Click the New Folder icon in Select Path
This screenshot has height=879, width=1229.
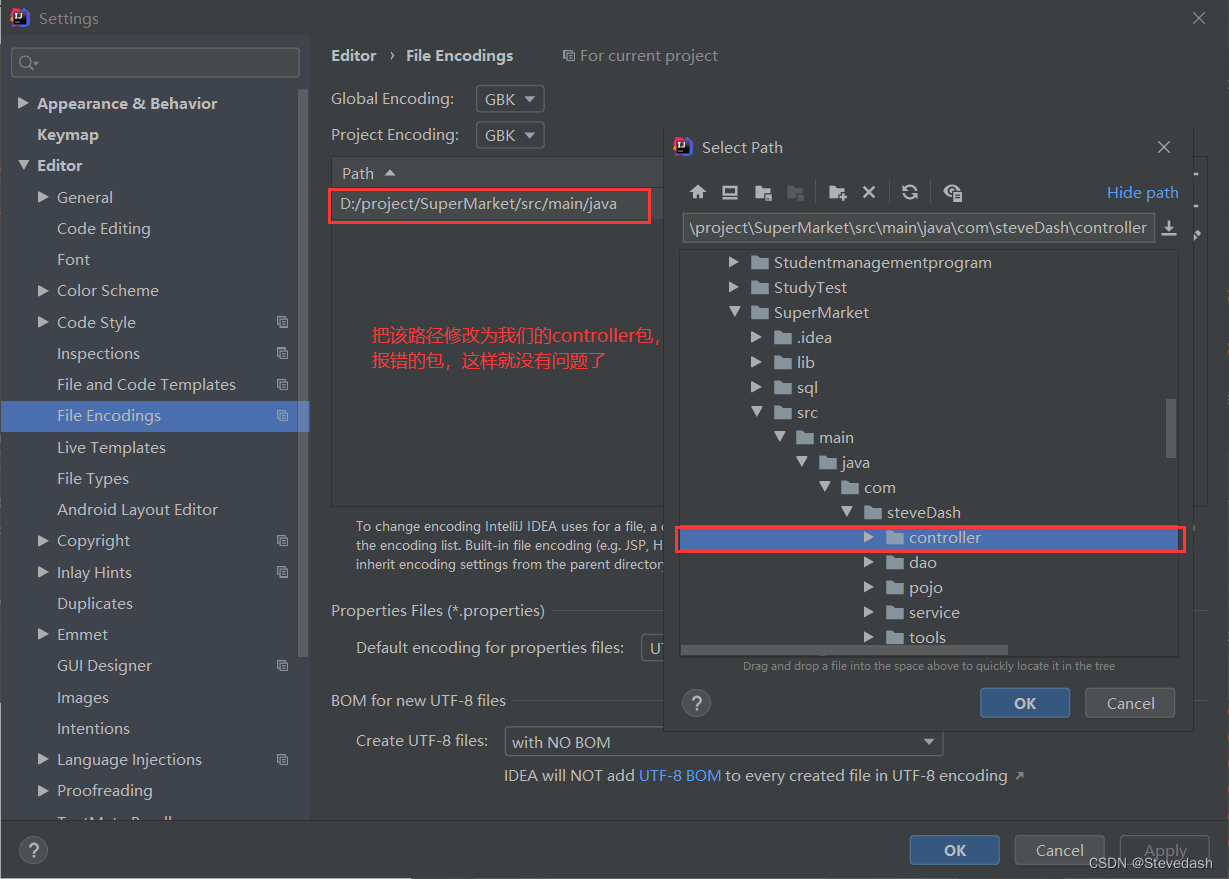pyautogui.click(x=838, y=192)
